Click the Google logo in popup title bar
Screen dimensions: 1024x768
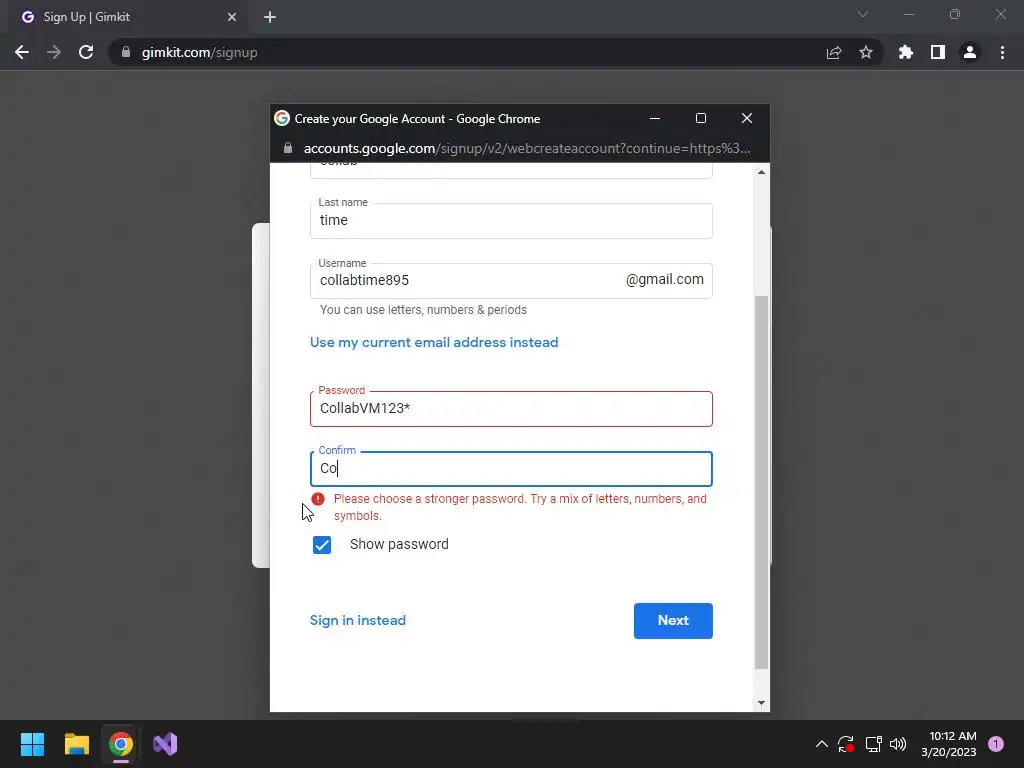pos(282,118)
